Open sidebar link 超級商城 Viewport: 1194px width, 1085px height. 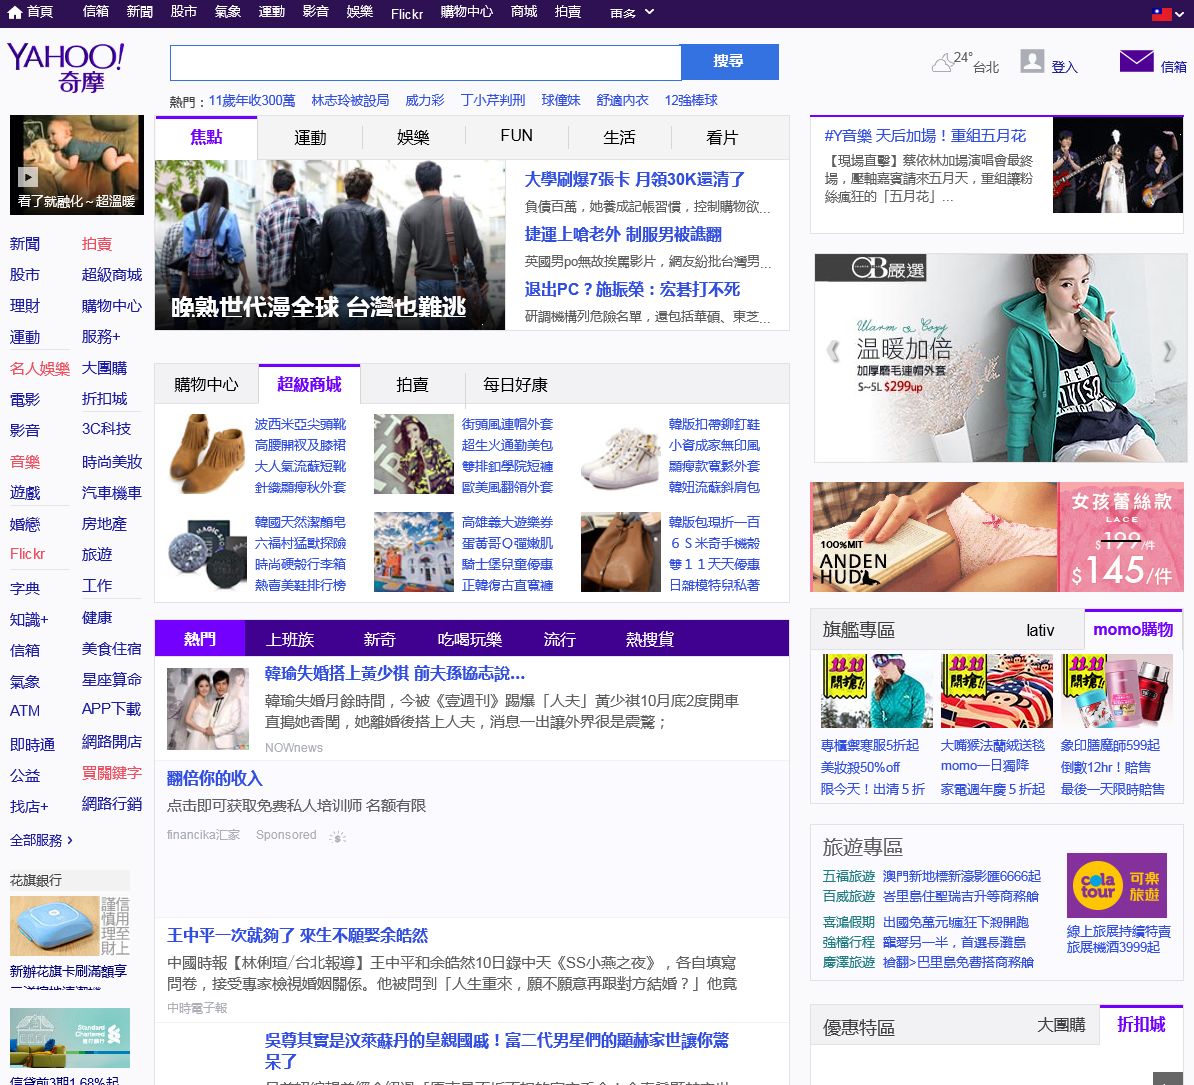[x=112, y=275]
